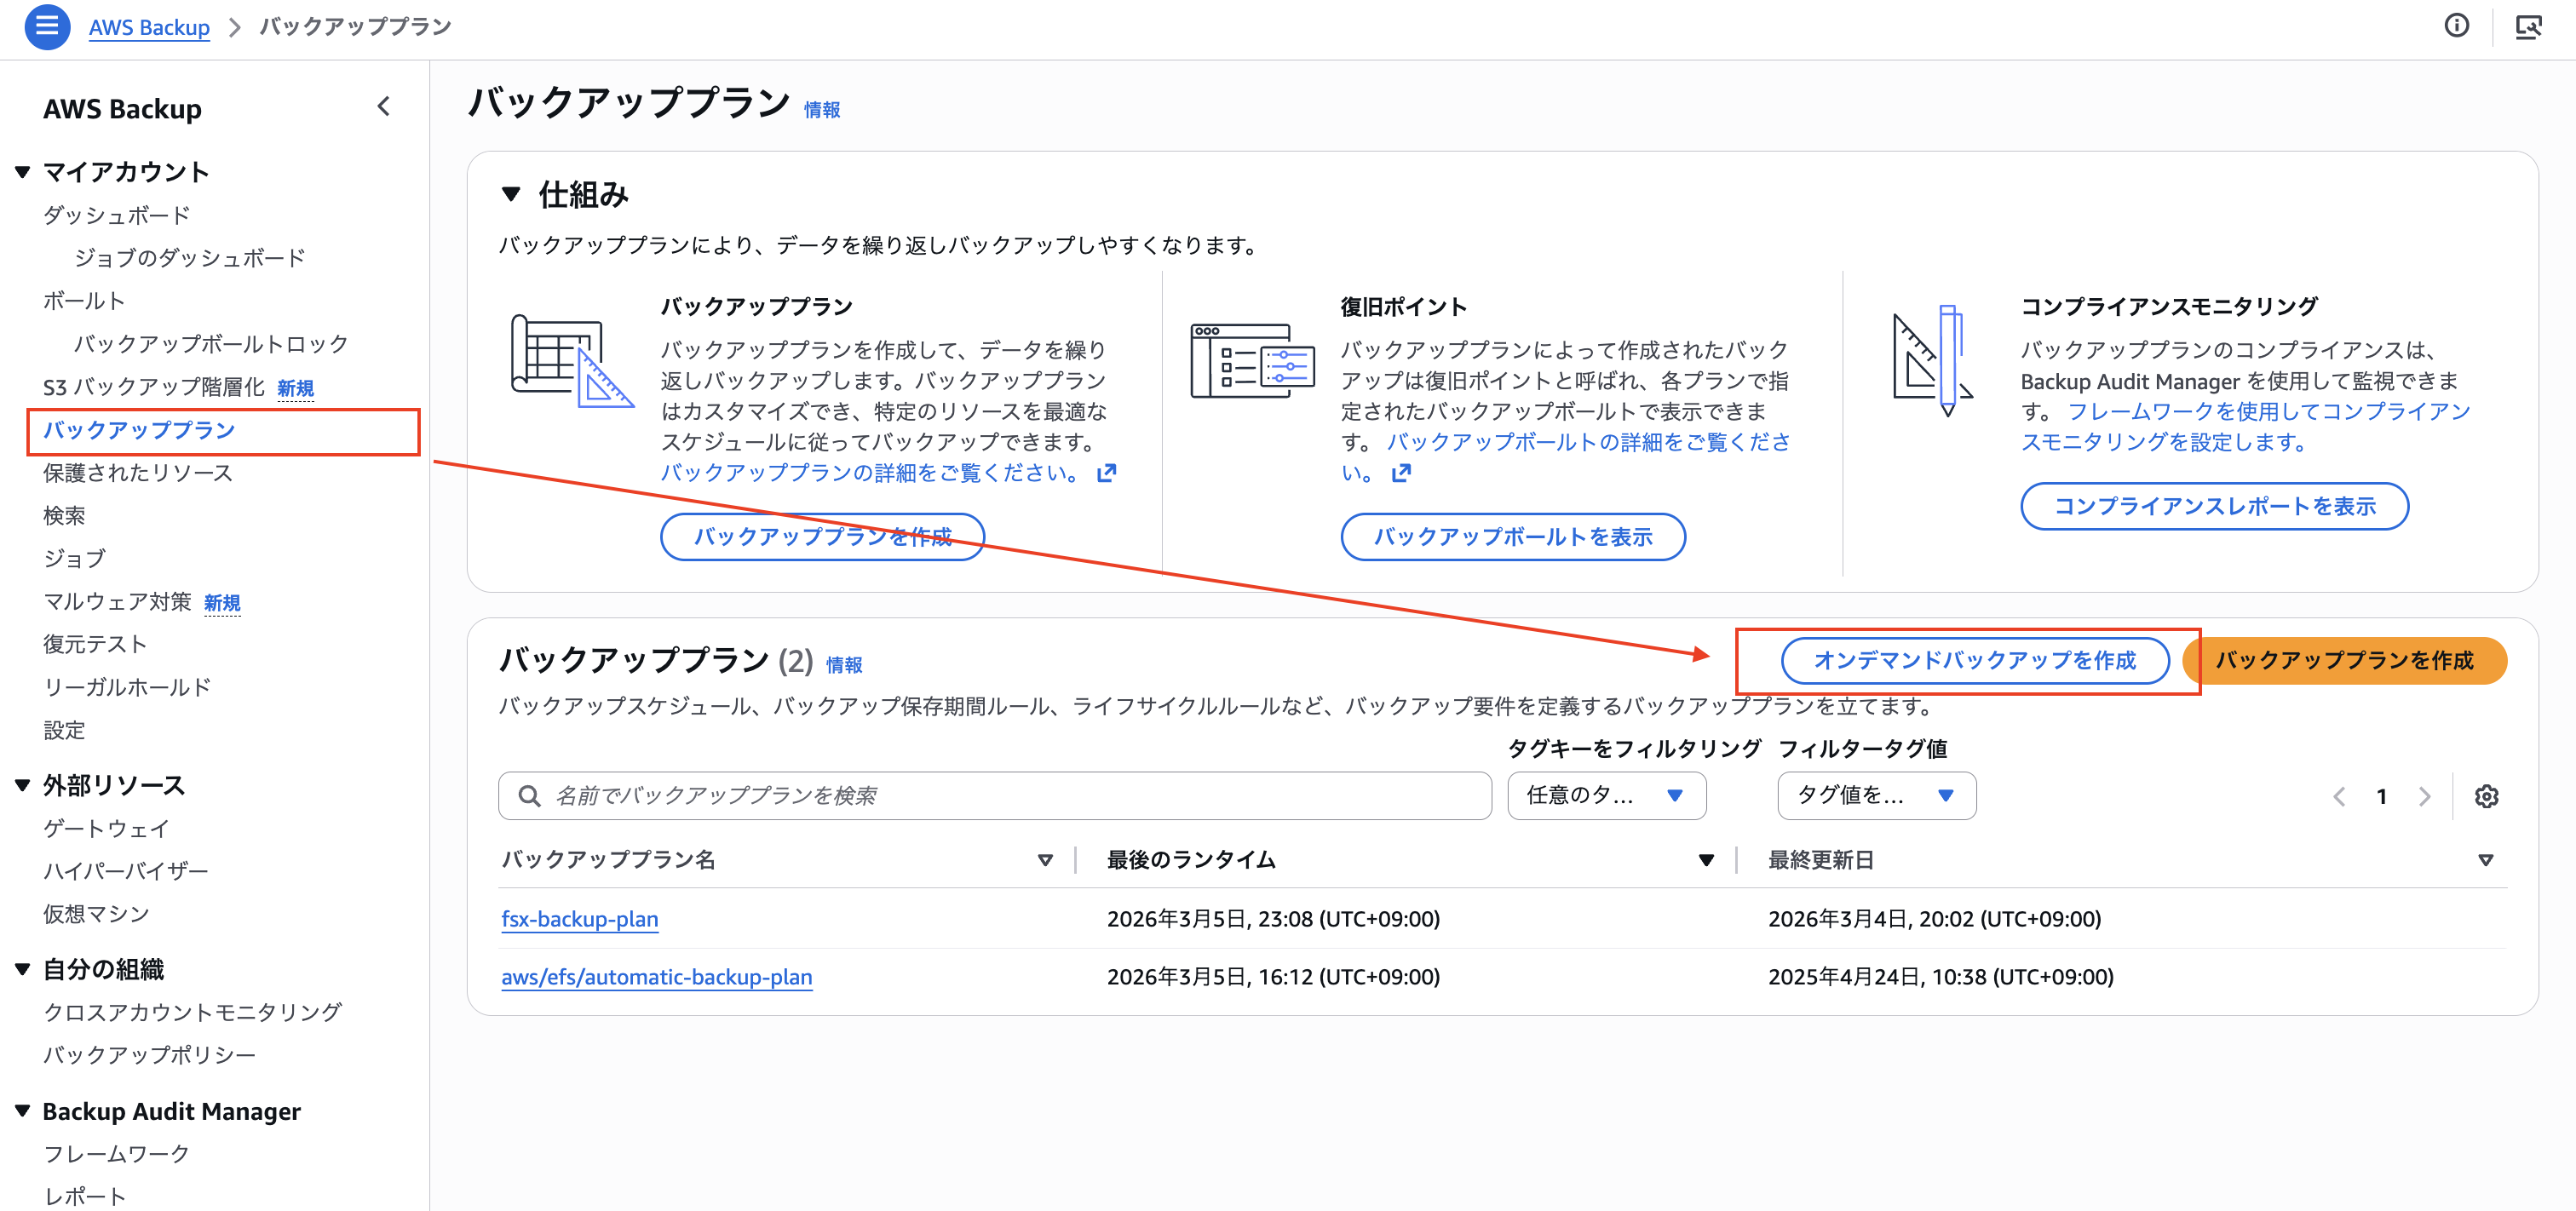Open table preferences gear icon

[x=2486, y=796]
